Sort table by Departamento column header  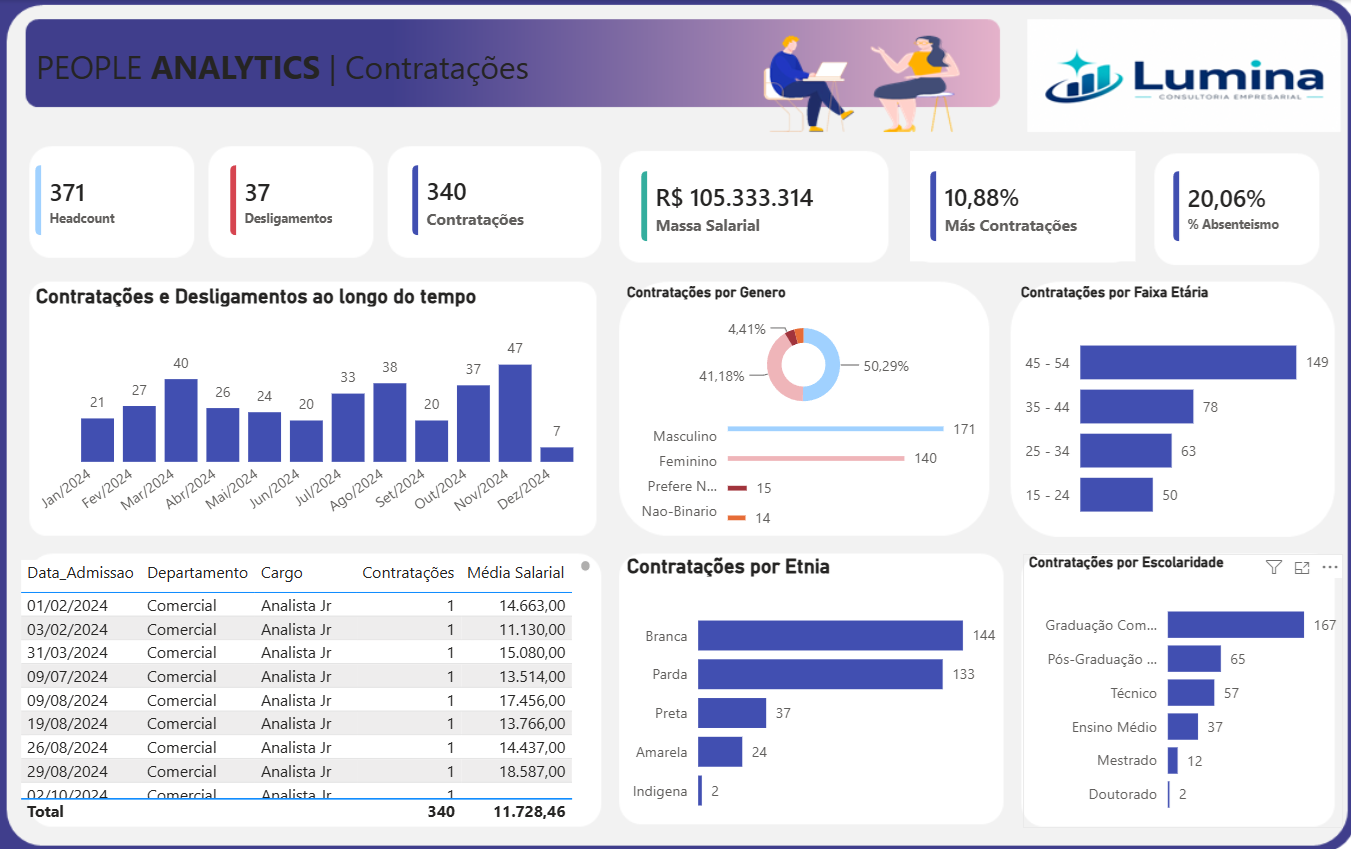197,573
